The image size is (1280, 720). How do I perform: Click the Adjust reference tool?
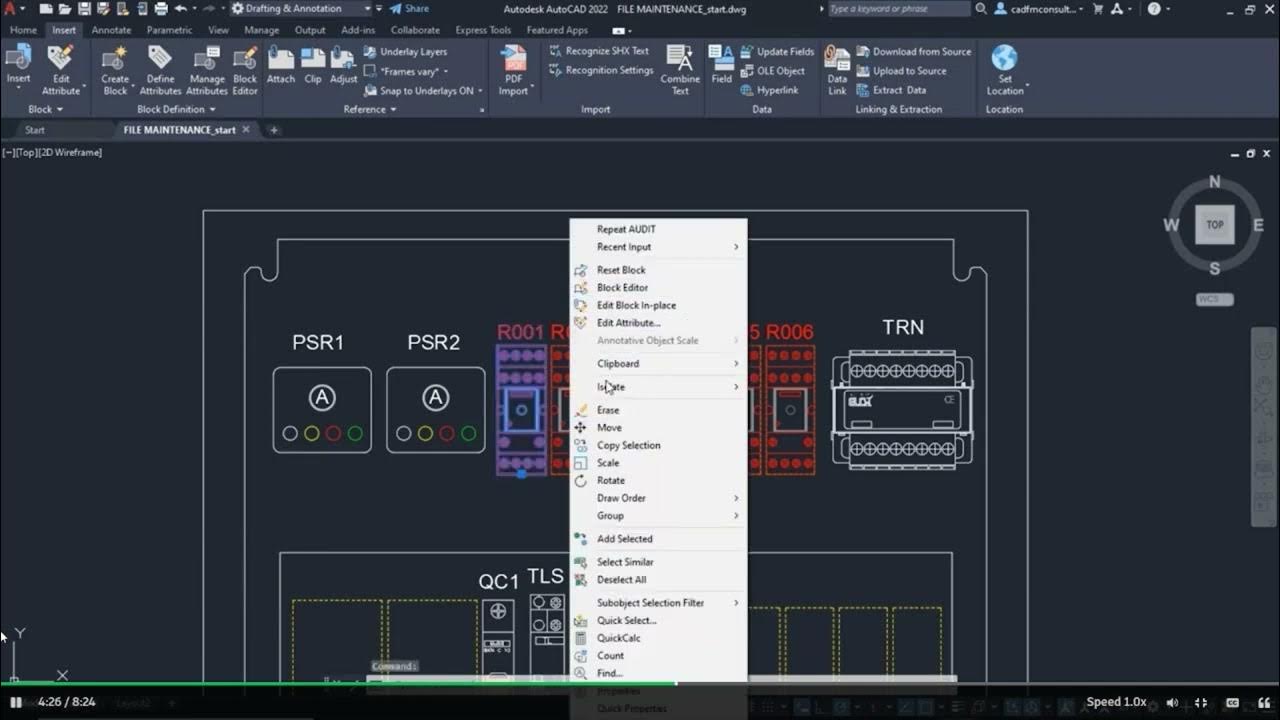point(344,66)
